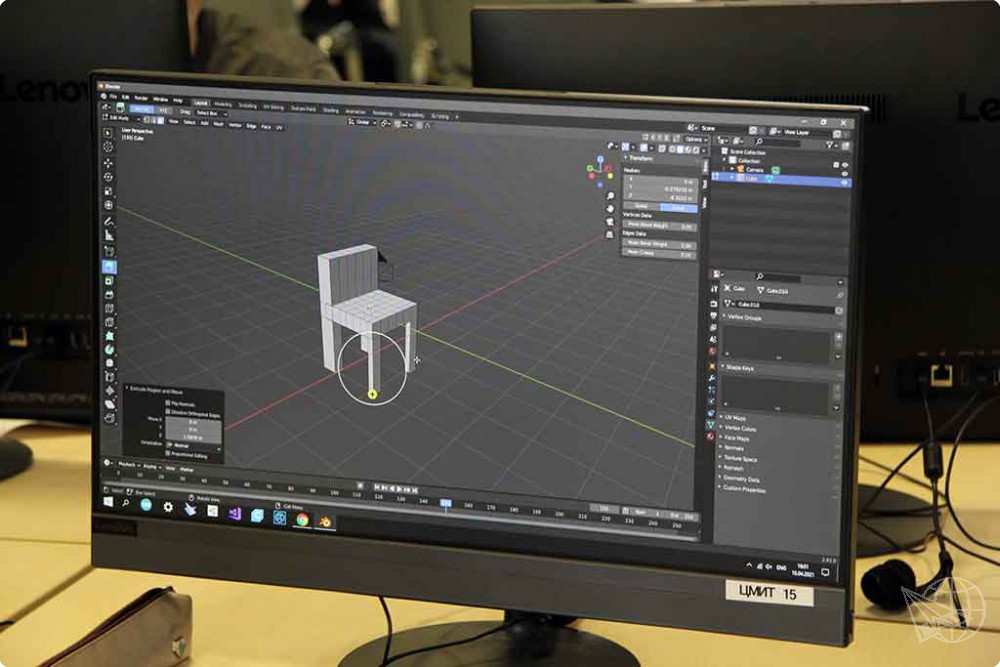Image resolution: width=1000 pixels, height=667 pixels.
Task: Expand the UV Maps panel
Action: [734, 418]
